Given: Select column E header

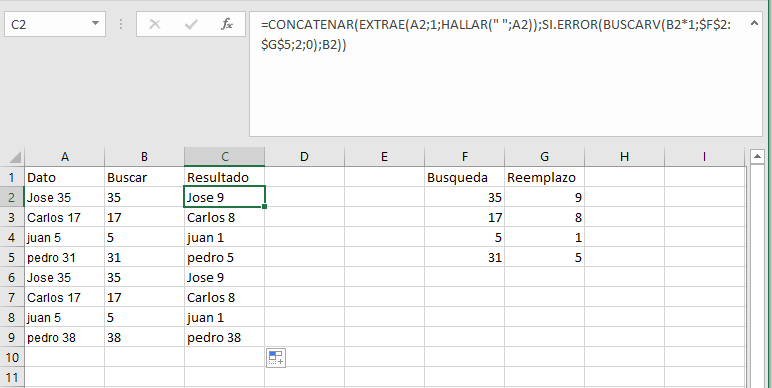Looking at the screenshot, I should (384, 157).
